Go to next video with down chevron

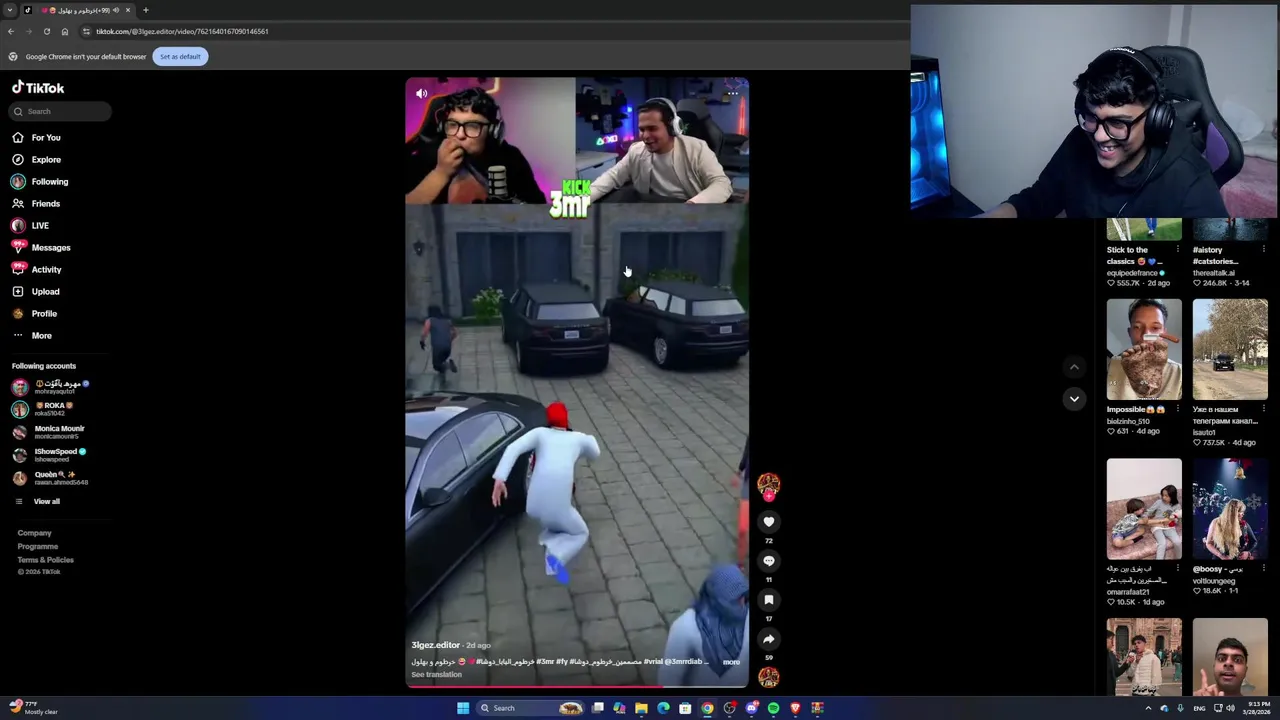pos(1074,398)
